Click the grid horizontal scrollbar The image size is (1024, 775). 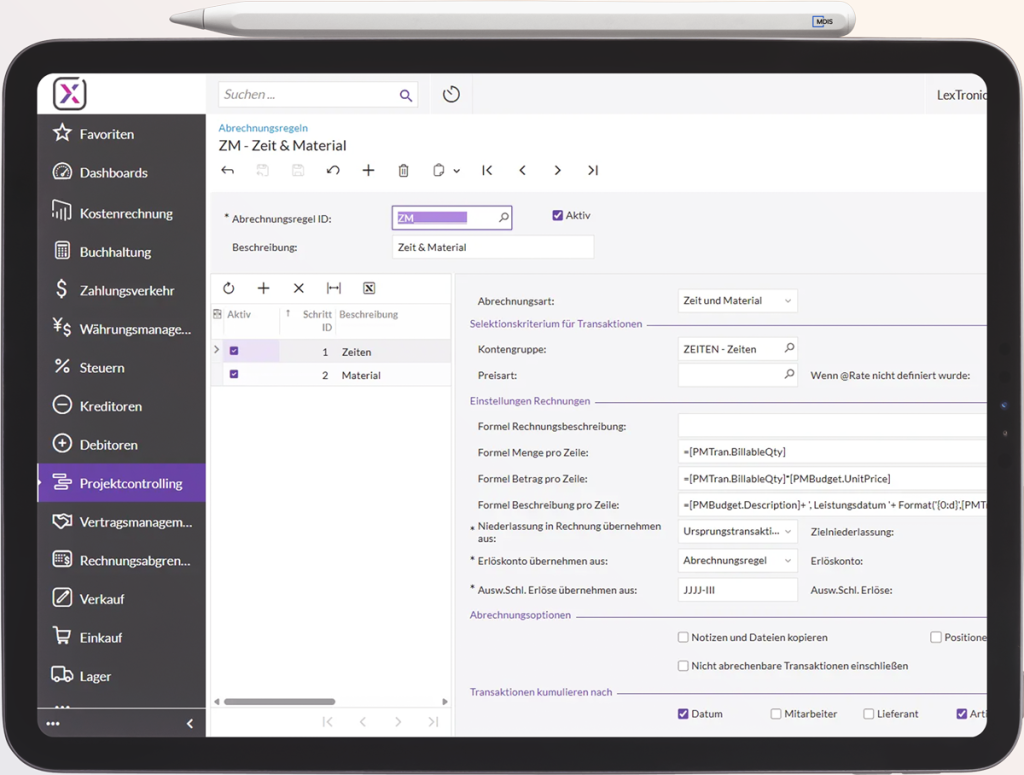(x=279, y=702)
